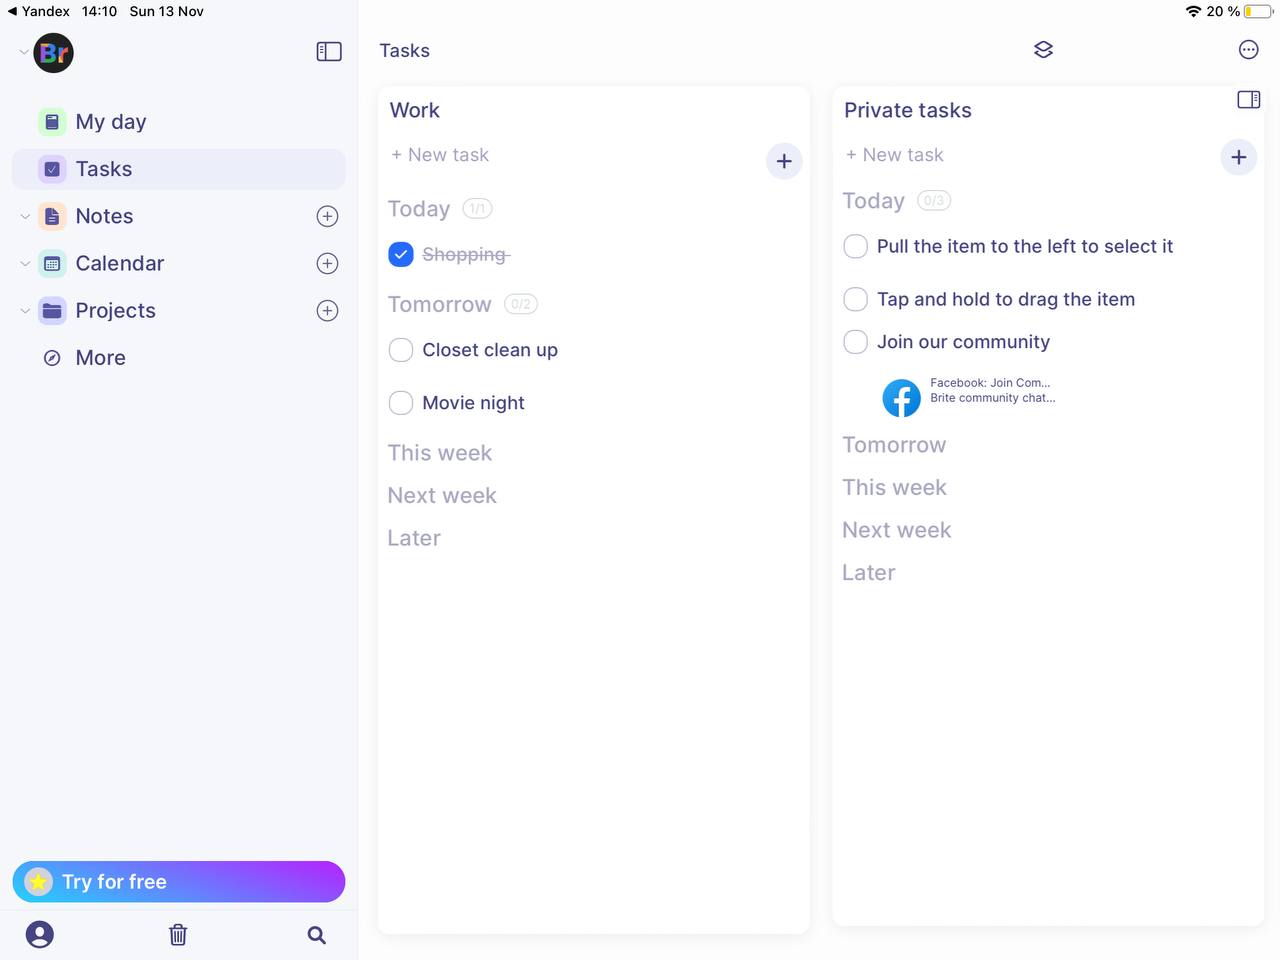This screenshot has height=960, width=1280.
Task: Open the trash bin icon
Action: pos(178,935)
